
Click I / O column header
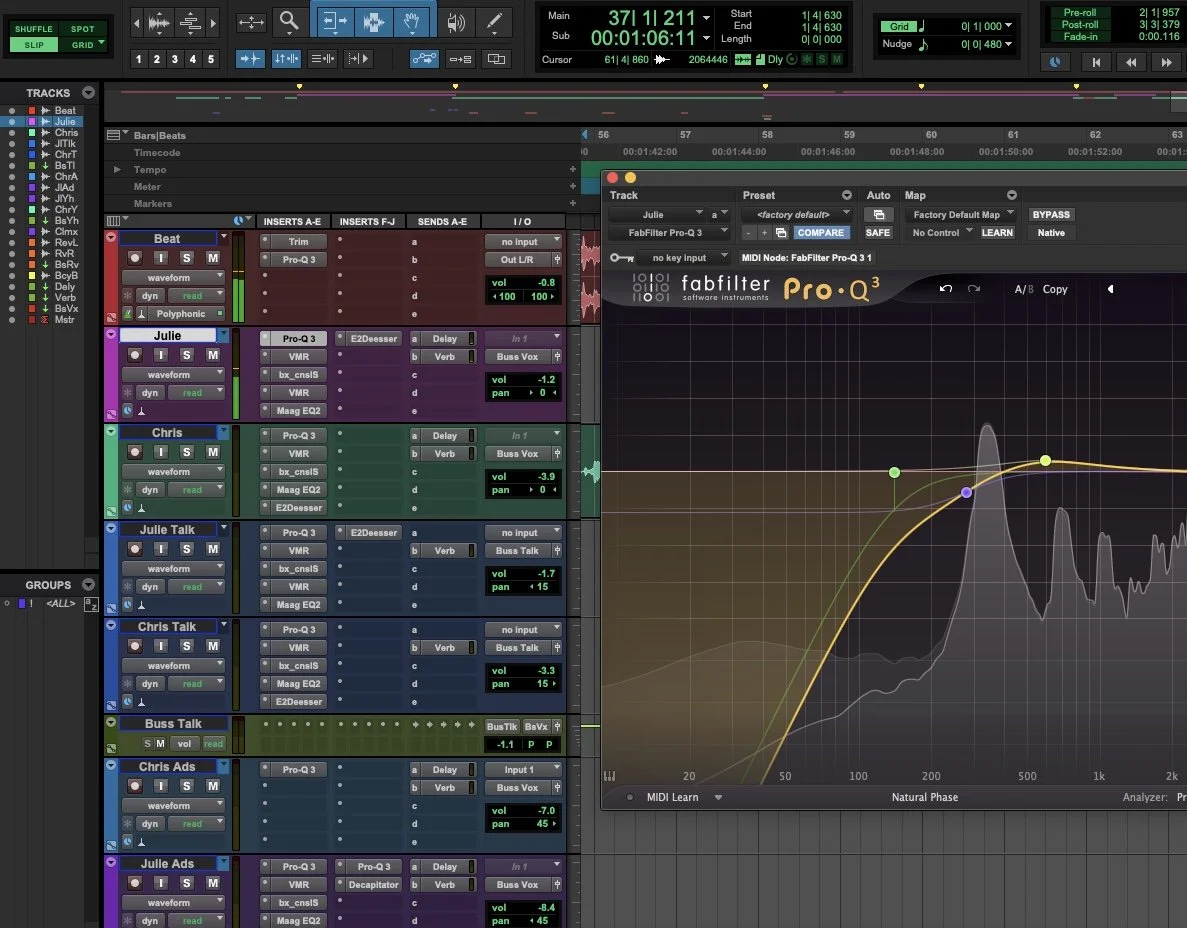click(x=522, y=221)
